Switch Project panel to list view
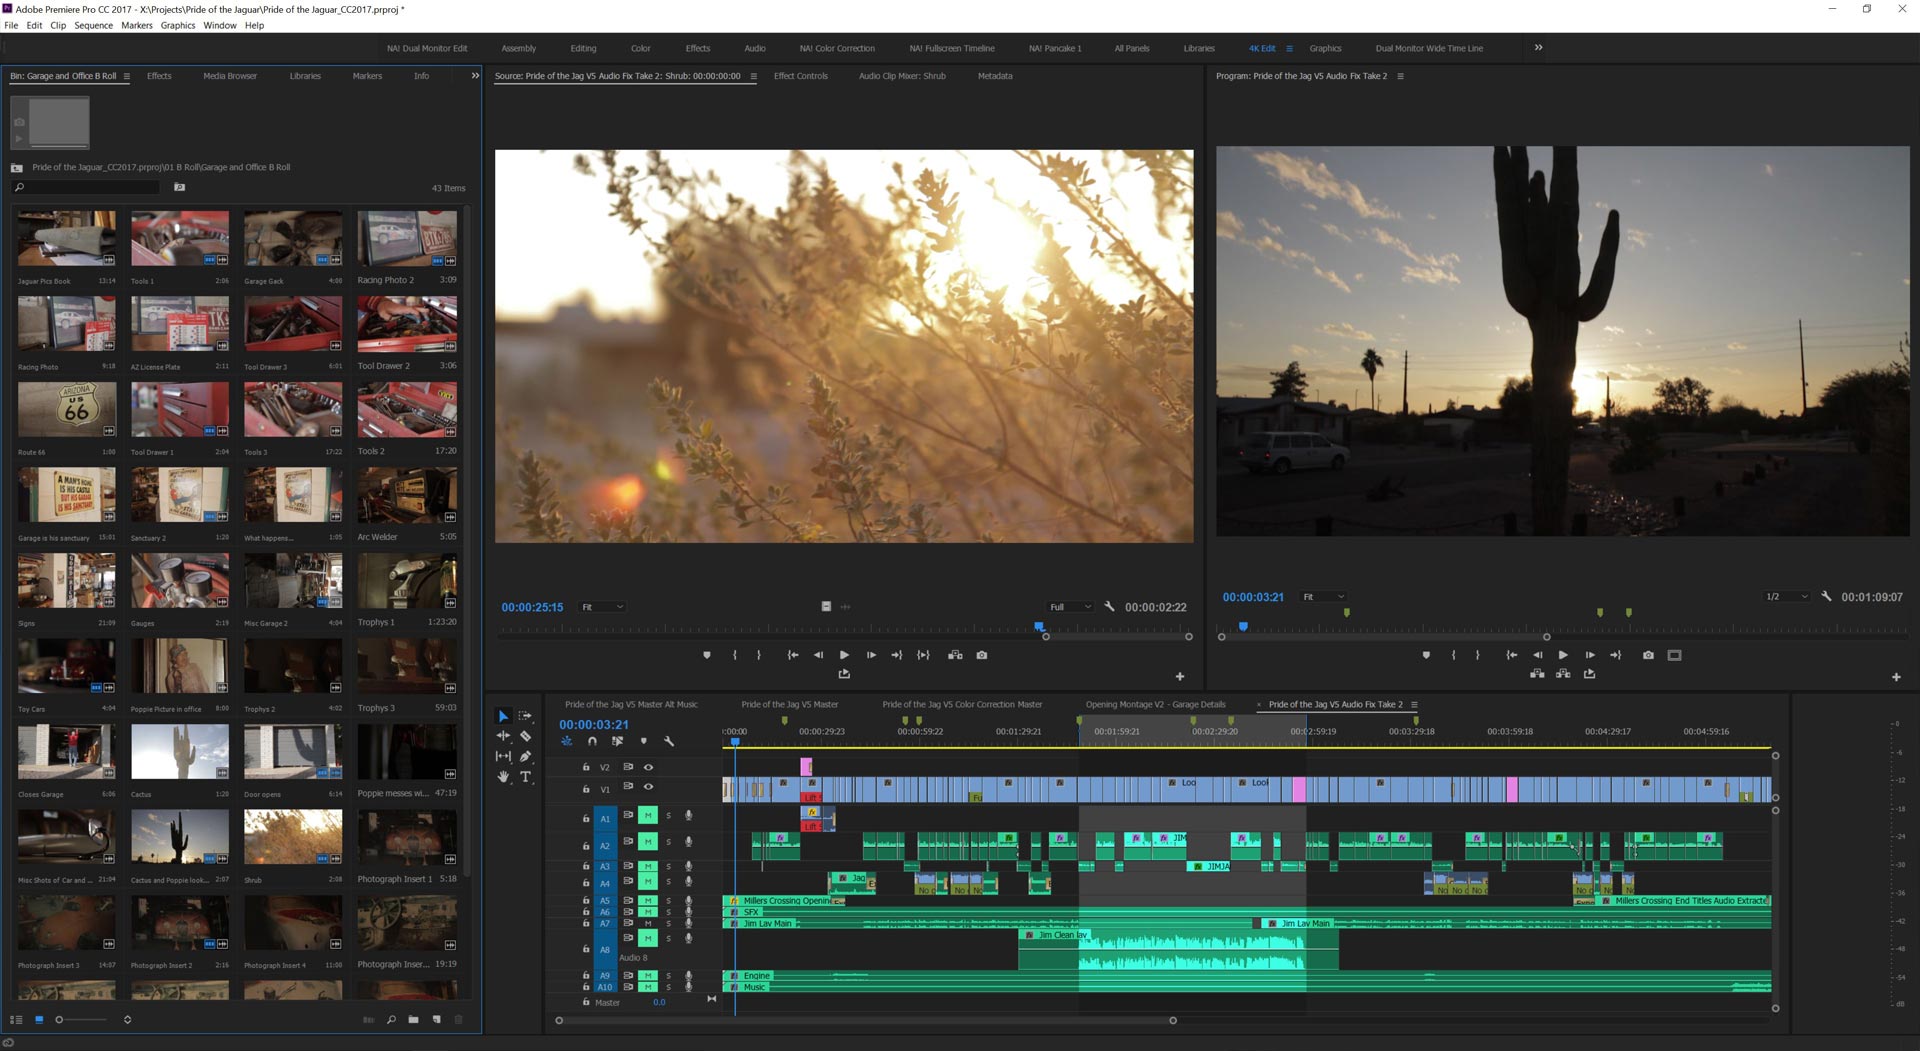 [16, 1020]
